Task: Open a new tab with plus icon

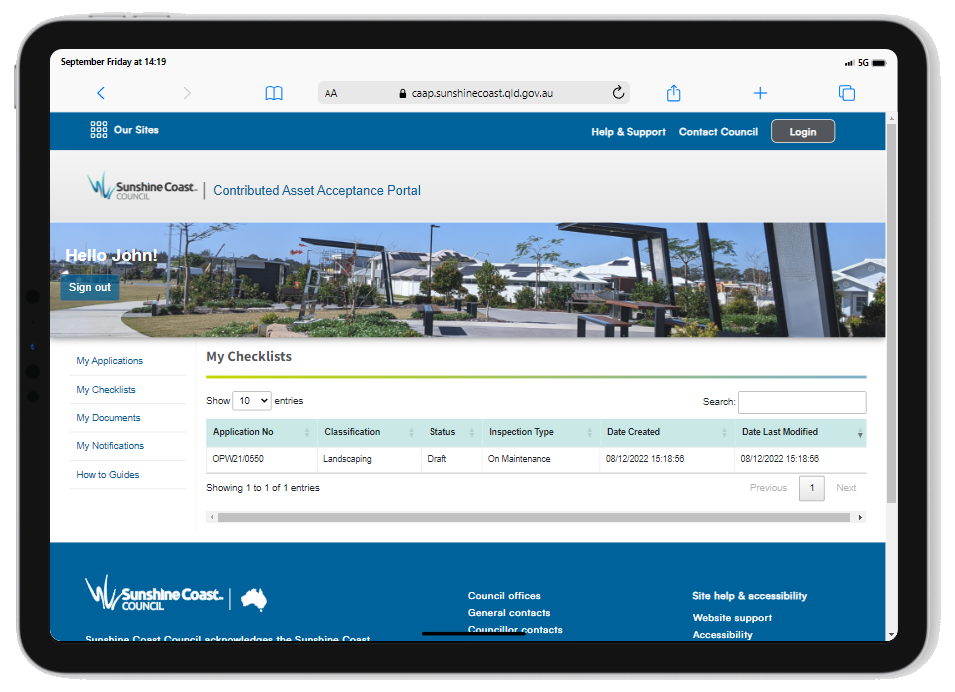Action: click(x=760, y=93)
